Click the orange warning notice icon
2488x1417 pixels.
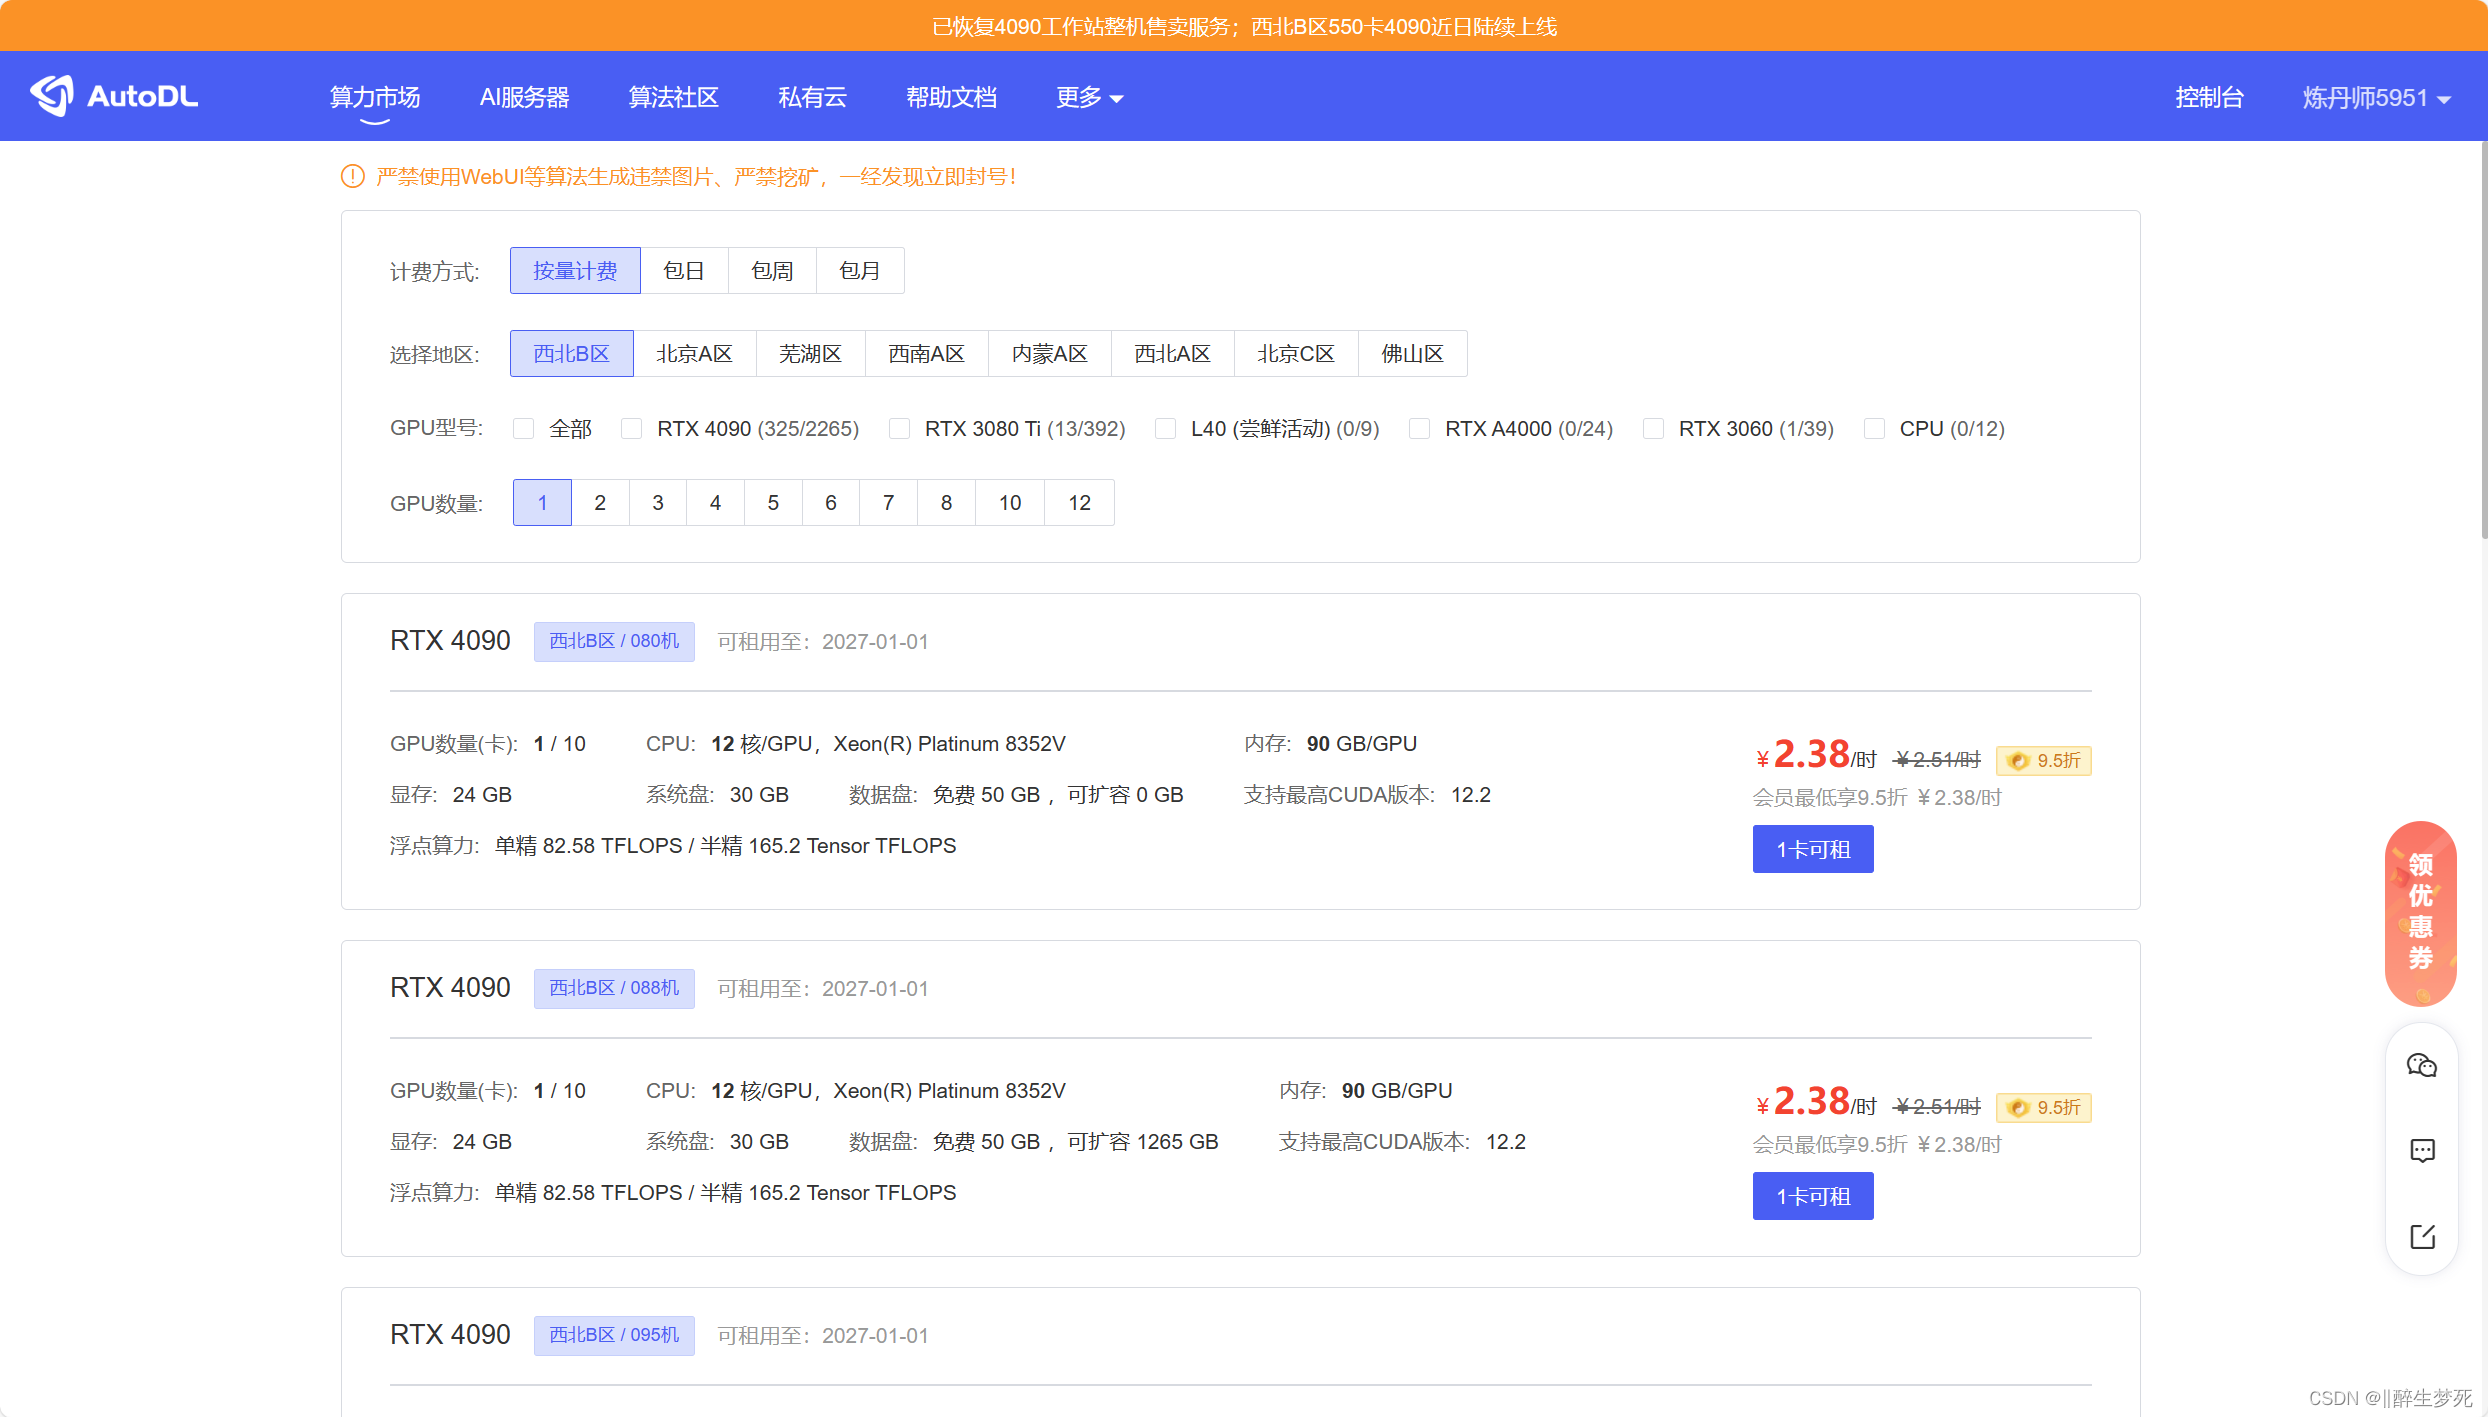352,177
